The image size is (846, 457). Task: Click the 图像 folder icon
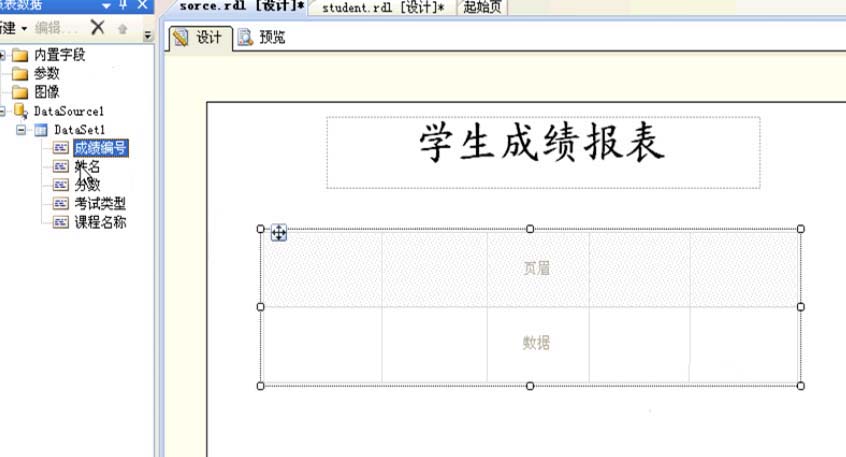20,92
